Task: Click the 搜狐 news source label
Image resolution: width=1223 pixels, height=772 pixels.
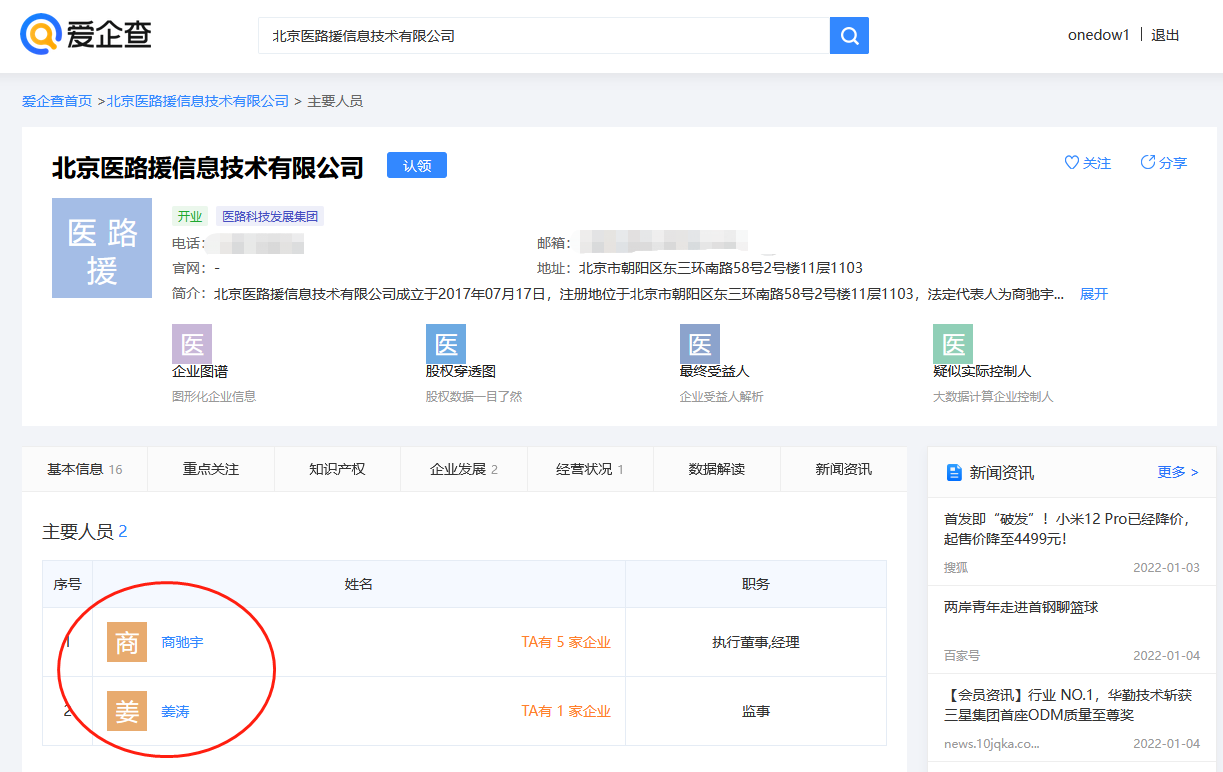Action: 956,567
